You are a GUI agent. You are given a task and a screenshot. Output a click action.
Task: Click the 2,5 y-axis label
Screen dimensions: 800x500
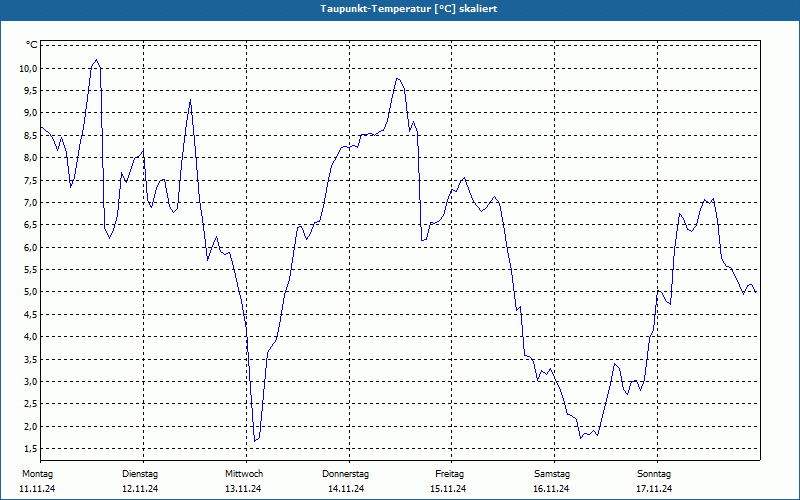(30, 404)
